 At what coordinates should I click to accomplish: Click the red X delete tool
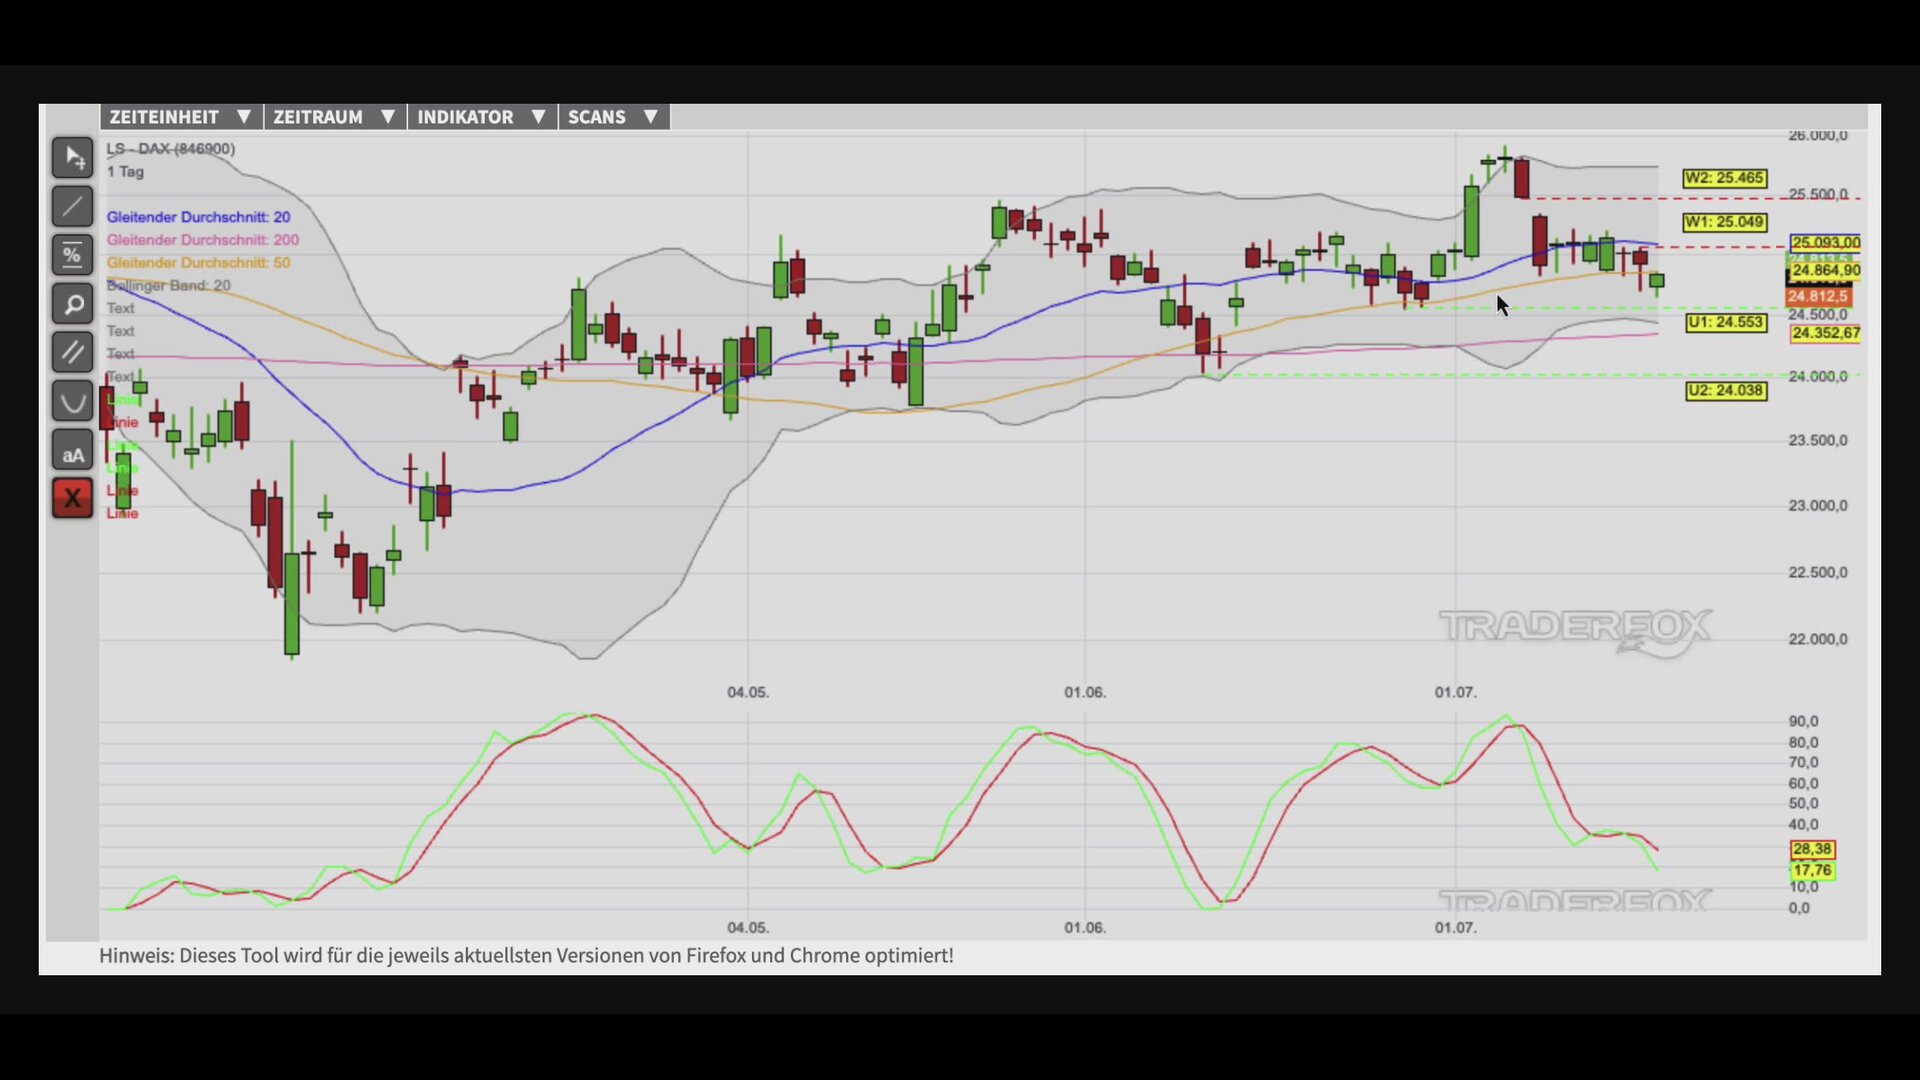click(73, 498)
